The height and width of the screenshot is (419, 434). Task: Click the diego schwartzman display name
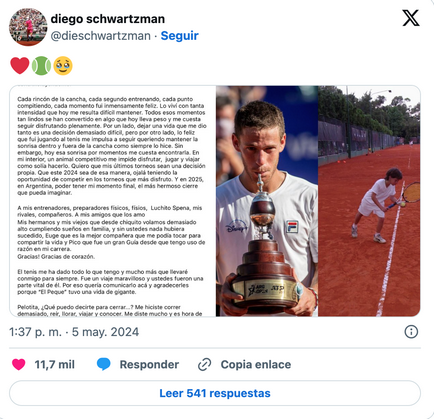(108, 19)
